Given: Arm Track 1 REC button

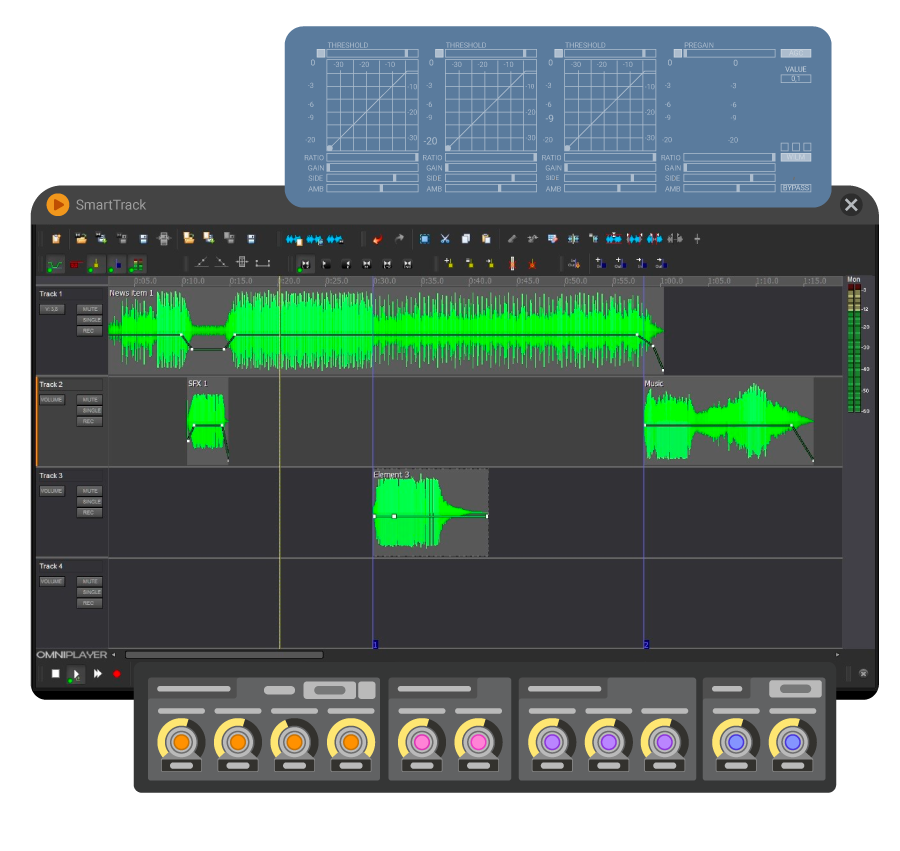Looking at the screenshot, I should (x=90, y=331).
